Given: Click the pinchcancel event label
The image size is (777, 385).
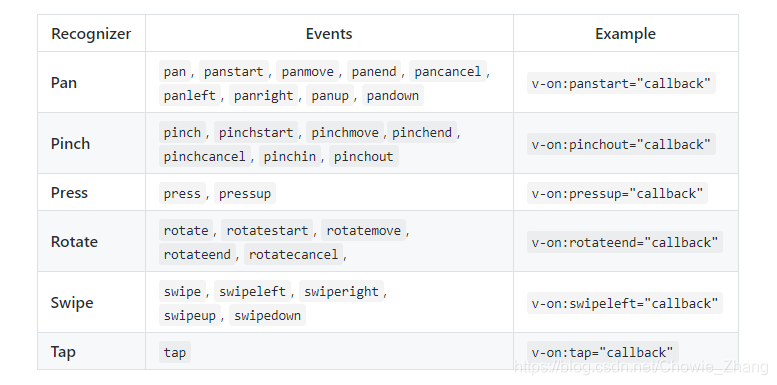Looking at the screenshot, I should point(205,156).
